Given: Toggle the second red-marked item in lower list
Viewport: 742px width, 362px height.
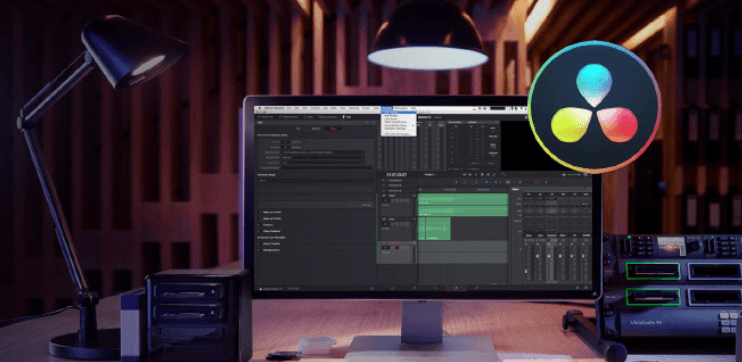Looking at the screenshot, I should coord(260,219).
